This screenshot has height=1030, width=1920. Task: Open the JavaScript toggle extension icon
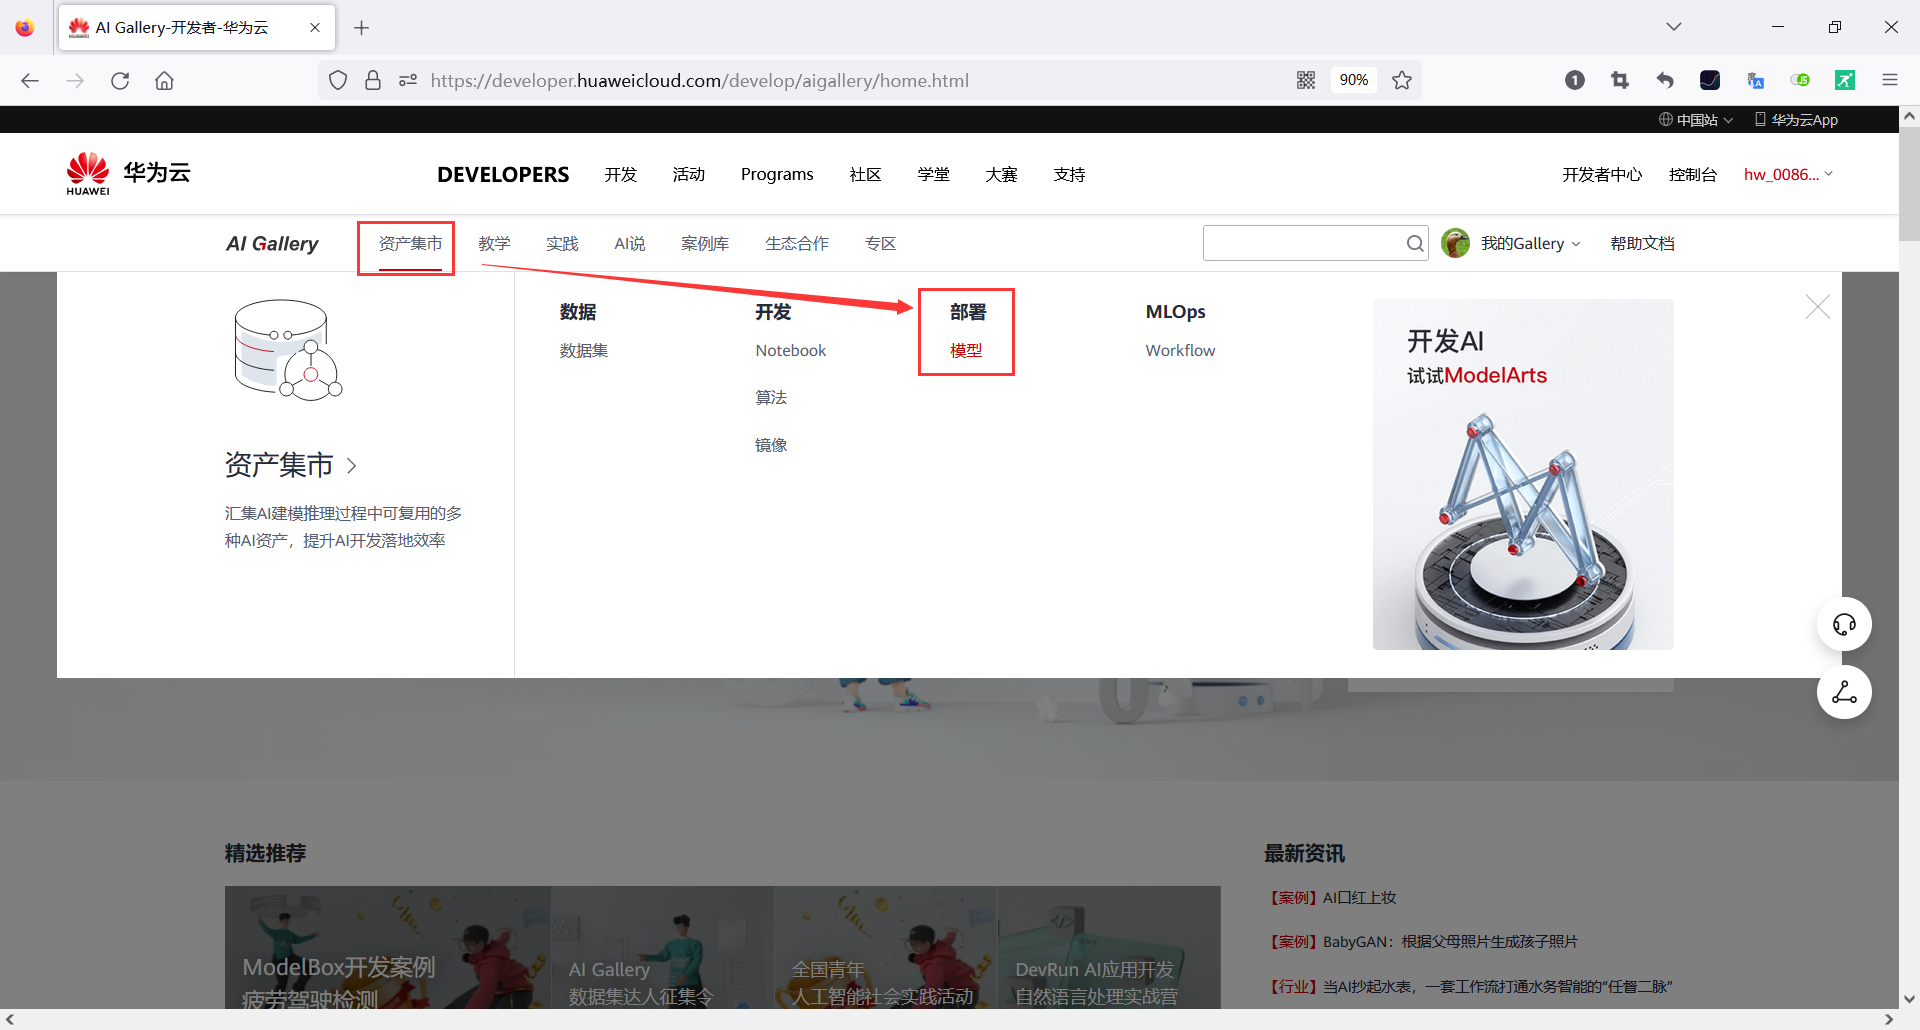coord(1801,80)
